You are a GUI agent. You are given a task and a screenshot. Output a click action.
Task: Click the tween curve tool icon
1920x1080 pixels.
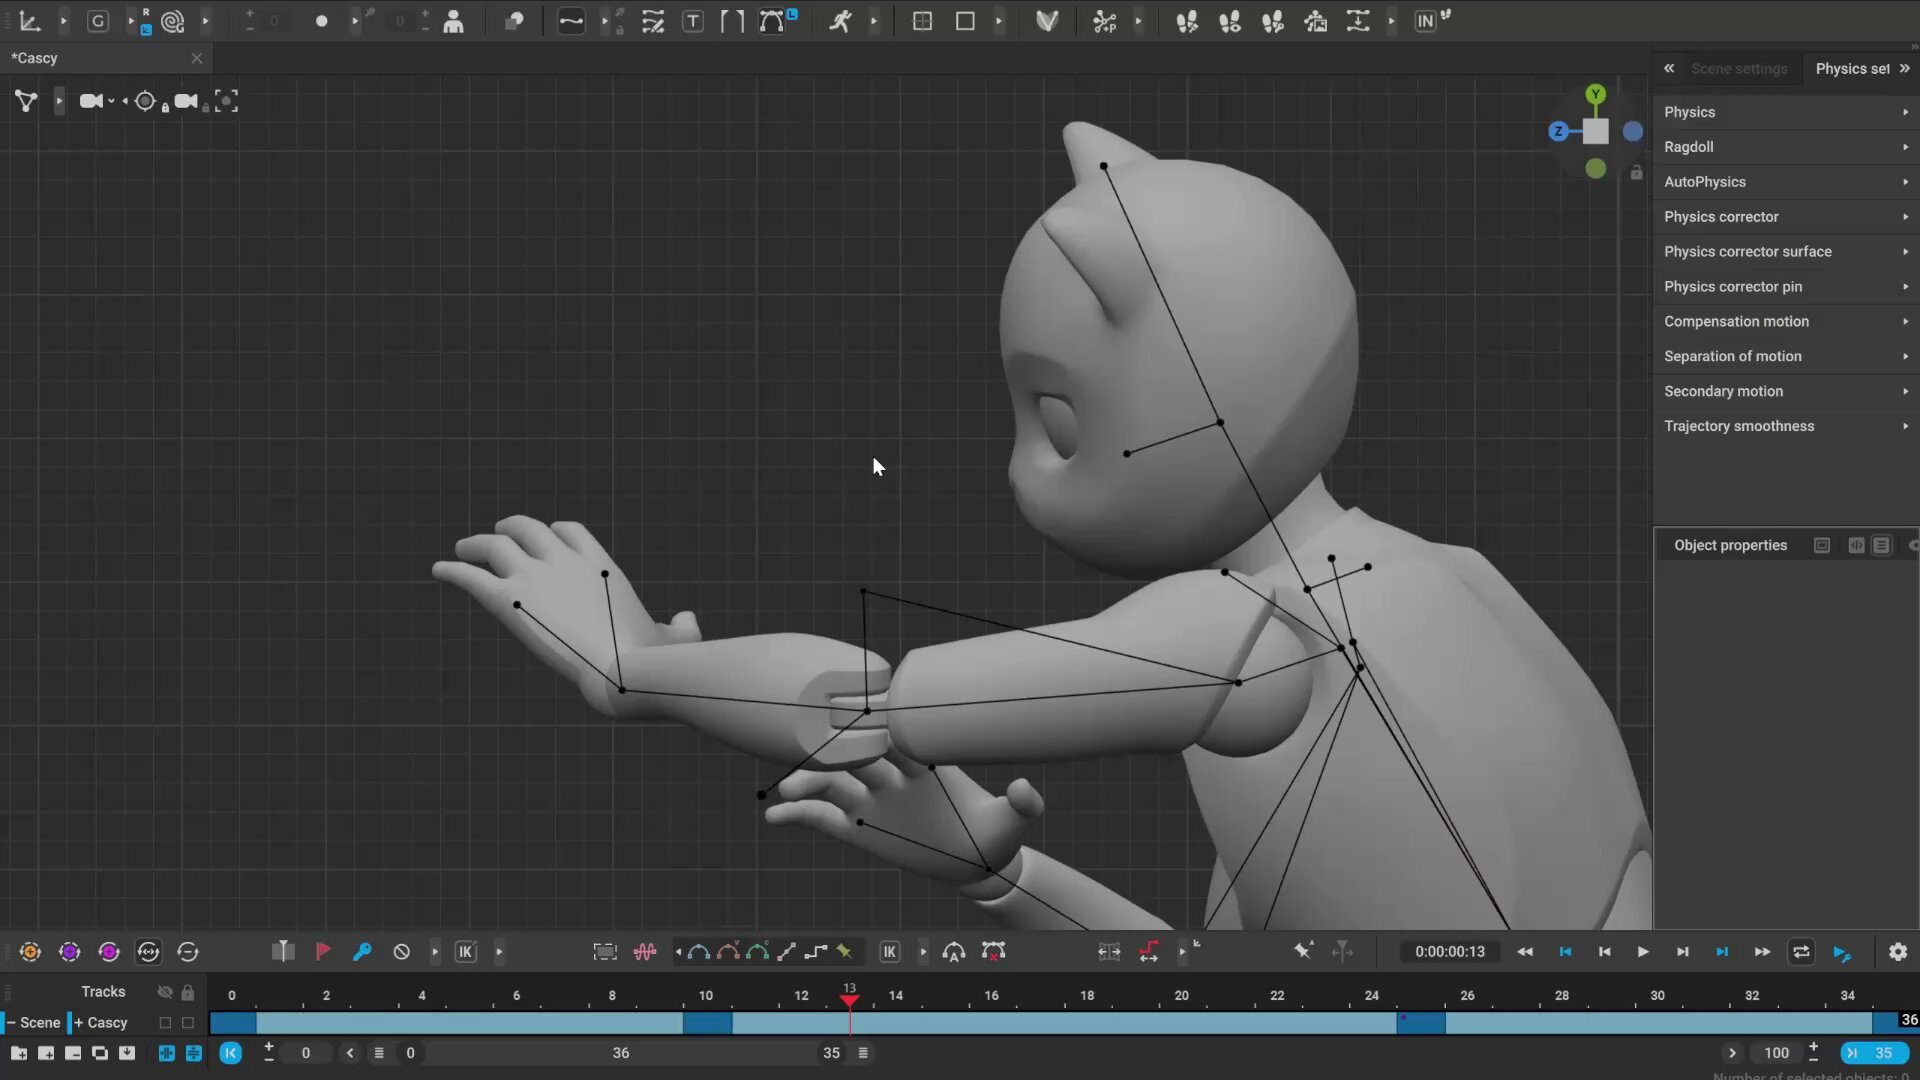click(571, 21)
